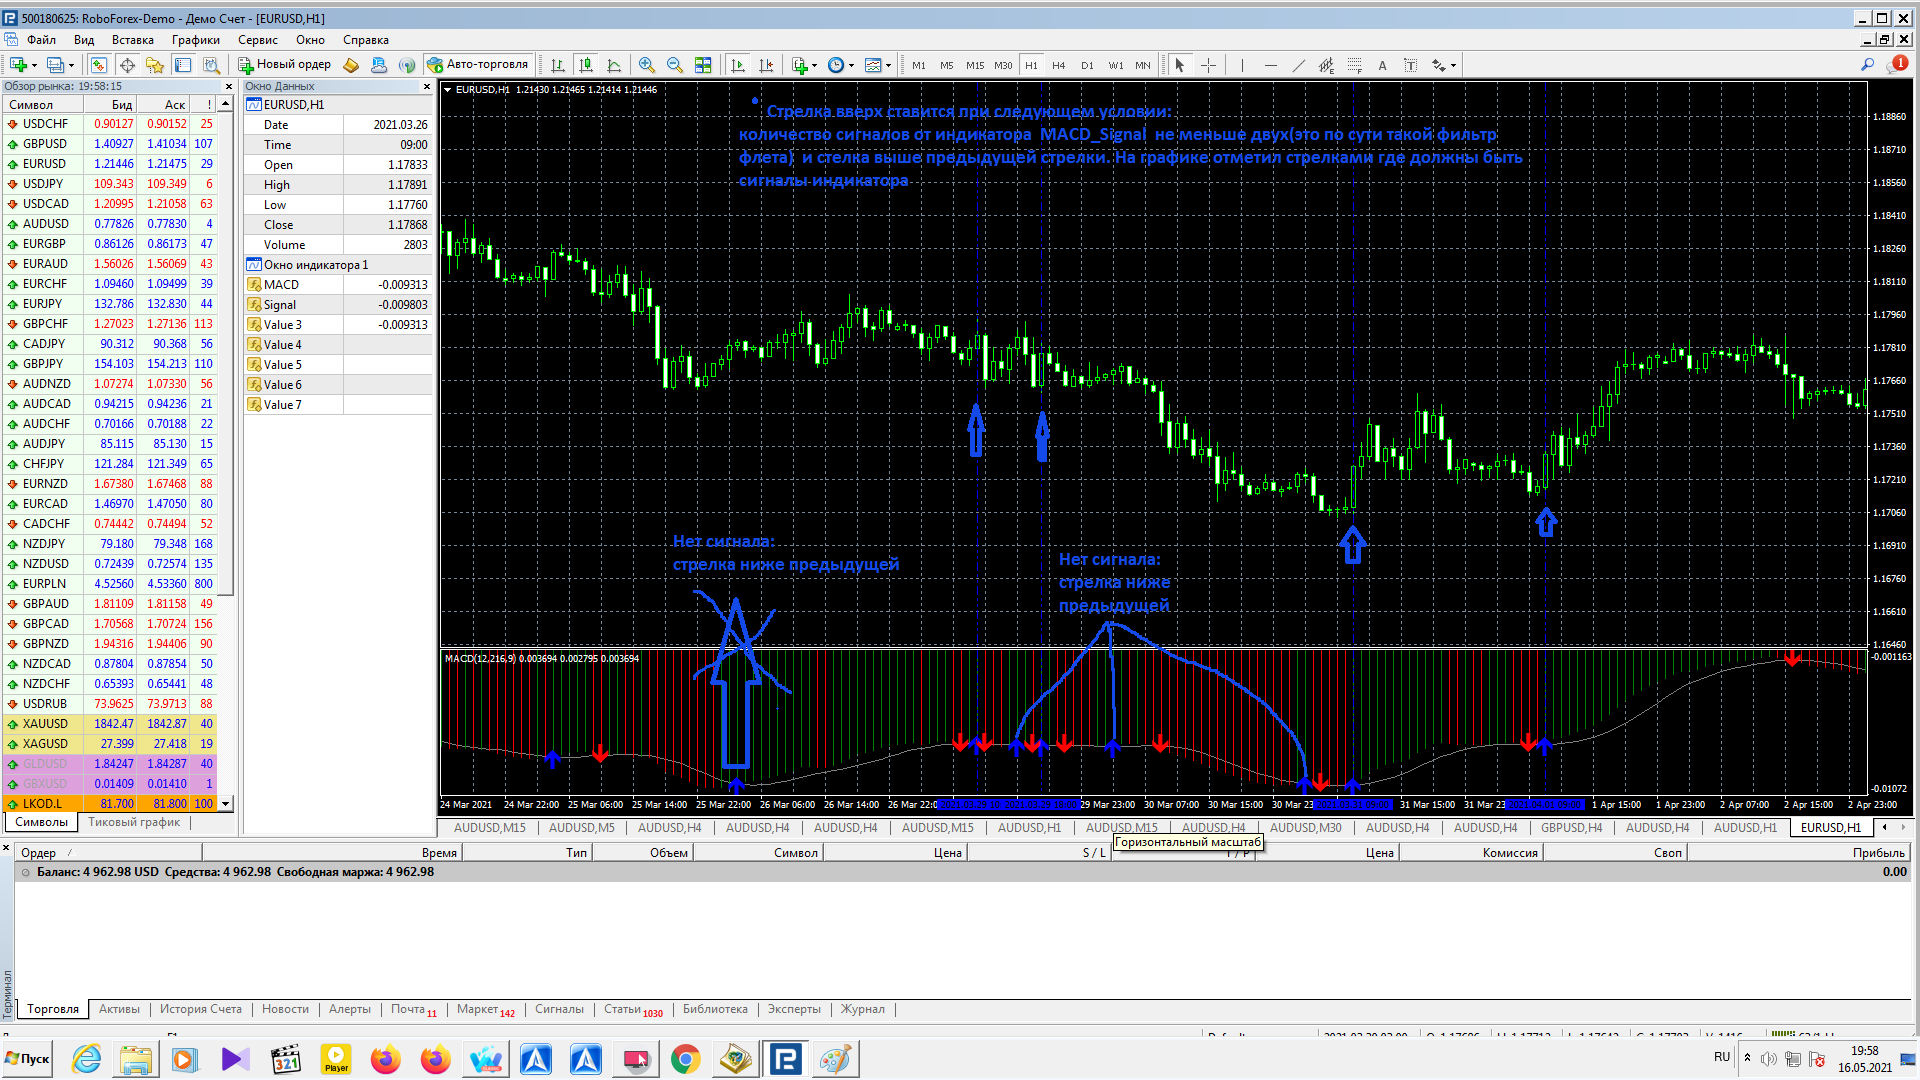
Task: Open the Тиковый график tab
Action: [134, 822]
